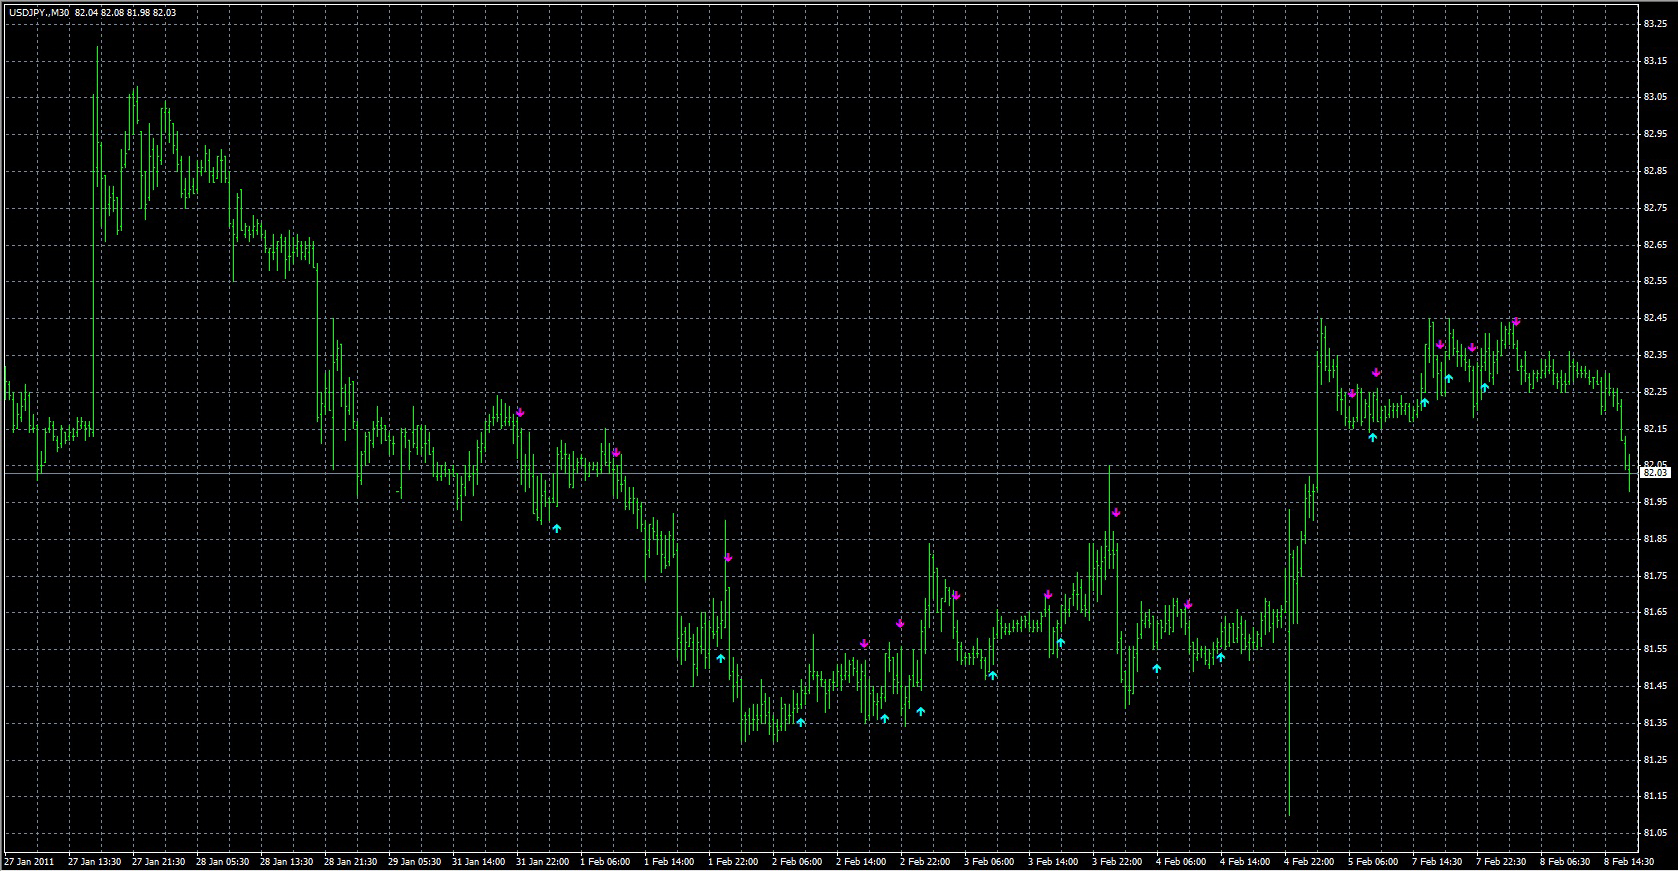Click the leftmost cyan up arrow on chart
The image size is (1678, 871).
pyautogui.click(x=557, y=527)
